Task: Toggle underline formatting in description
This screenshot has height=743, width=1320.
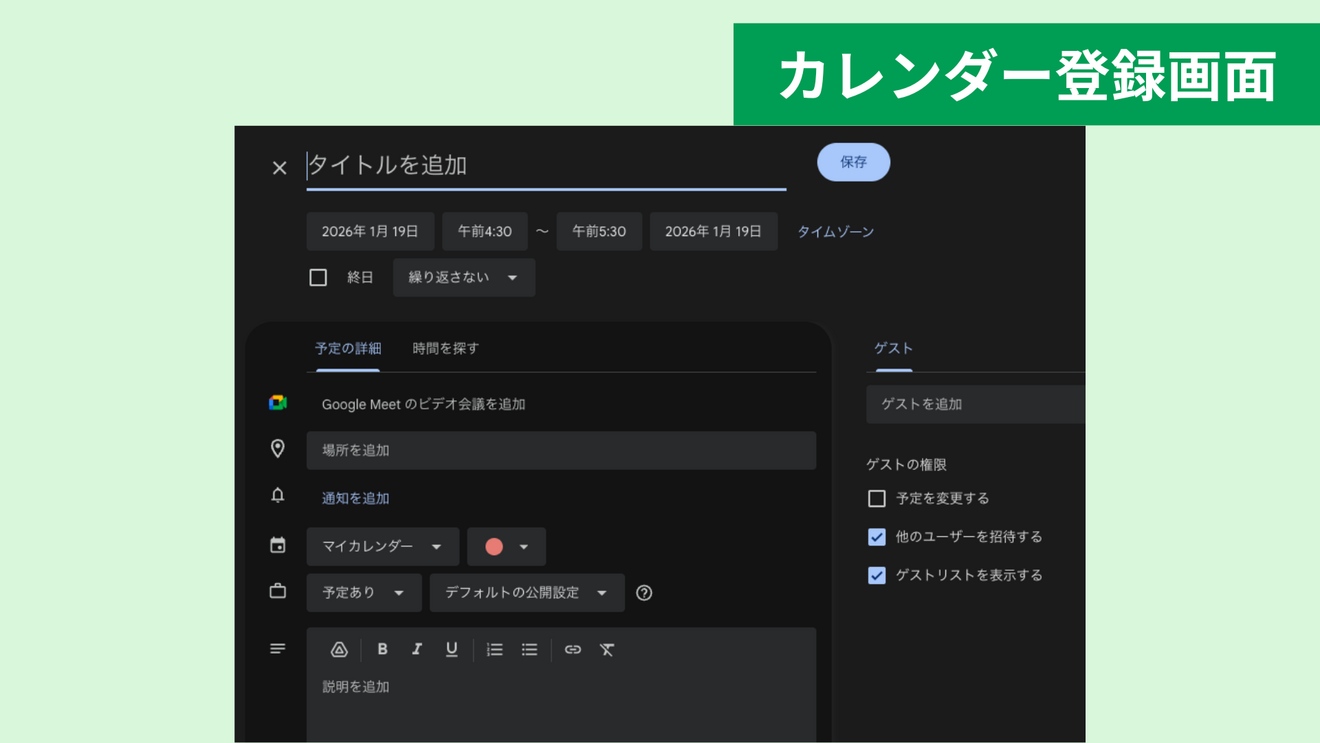Action: pyautogui.click(x=452, y=650)
